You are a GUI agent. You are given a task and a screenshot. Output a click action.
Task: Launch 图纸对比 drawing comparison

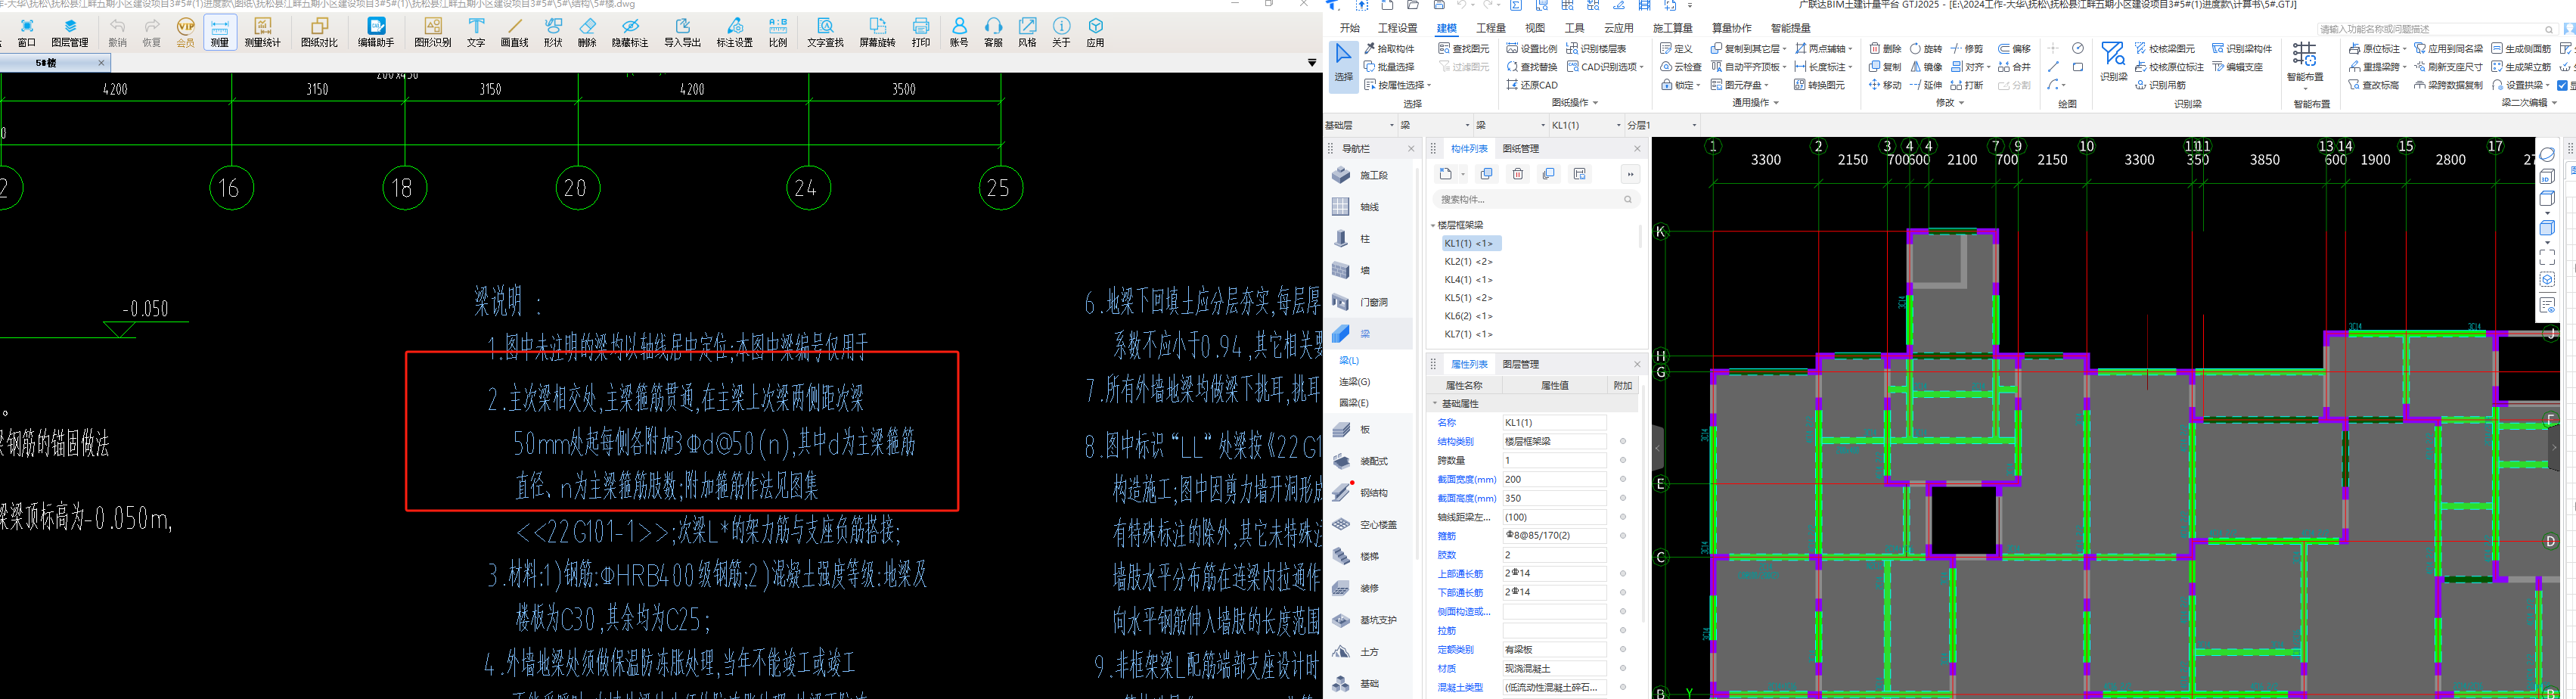coord(319,32)
